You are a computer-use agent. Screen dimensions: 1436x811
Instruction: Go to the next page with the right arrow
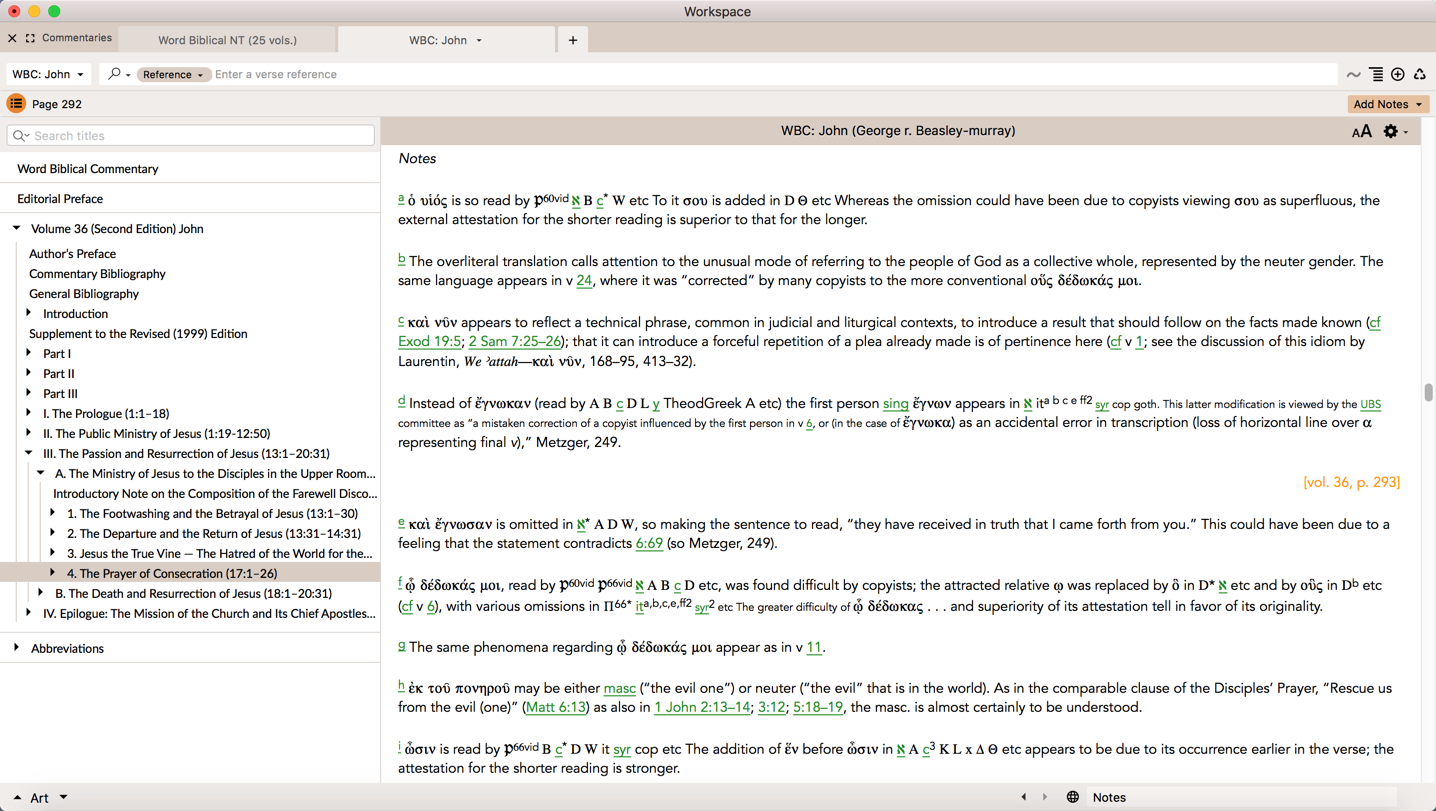click(x=1045, y=797)
